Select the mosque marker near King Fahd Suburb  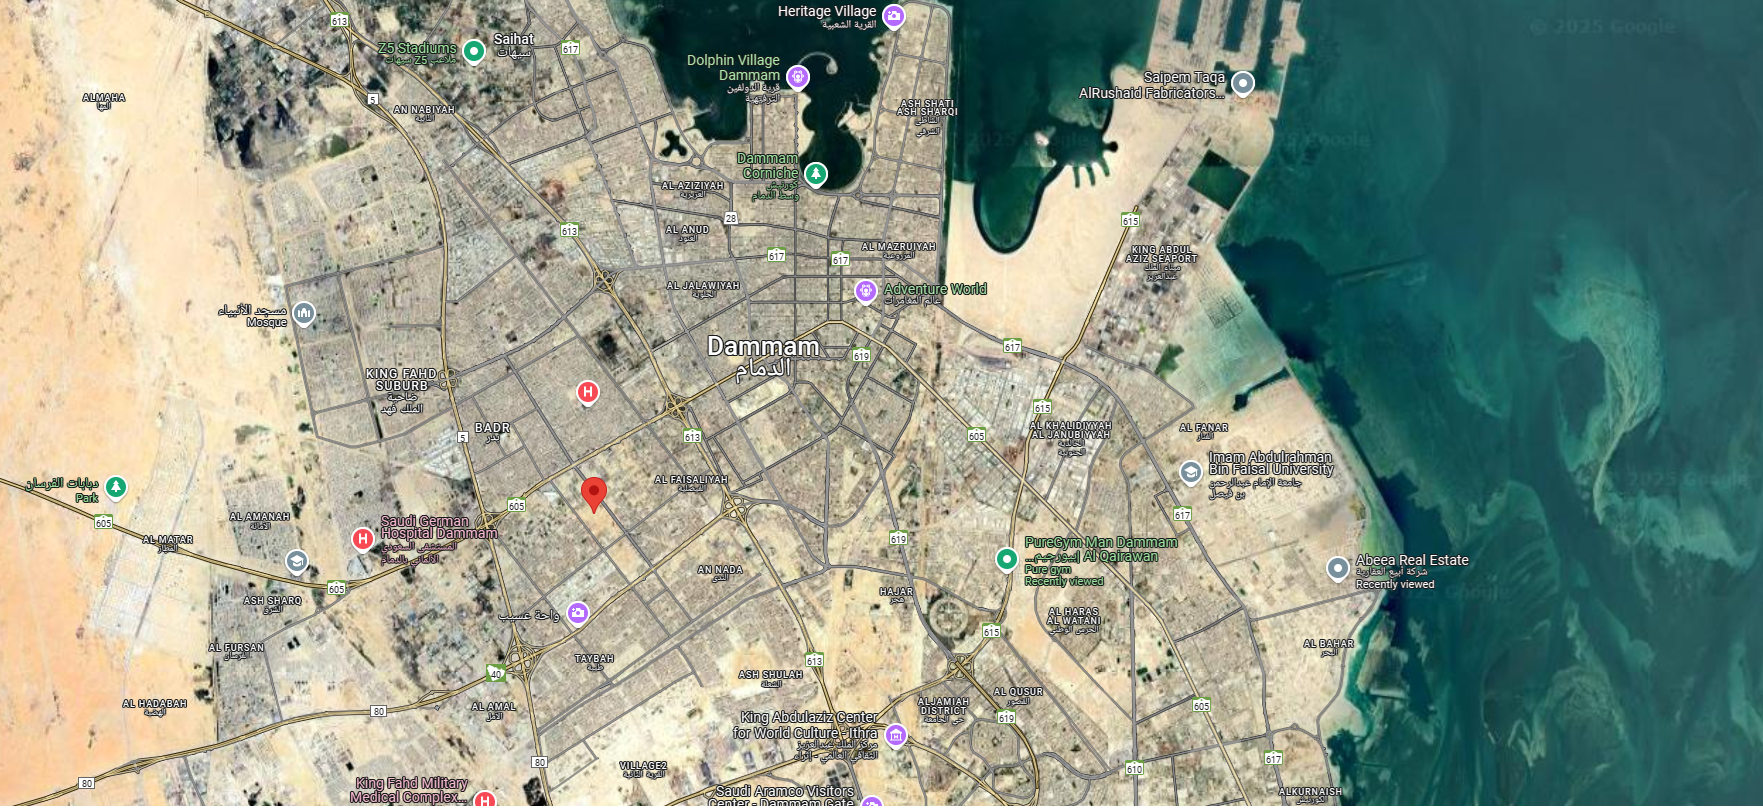pos(304,314)
